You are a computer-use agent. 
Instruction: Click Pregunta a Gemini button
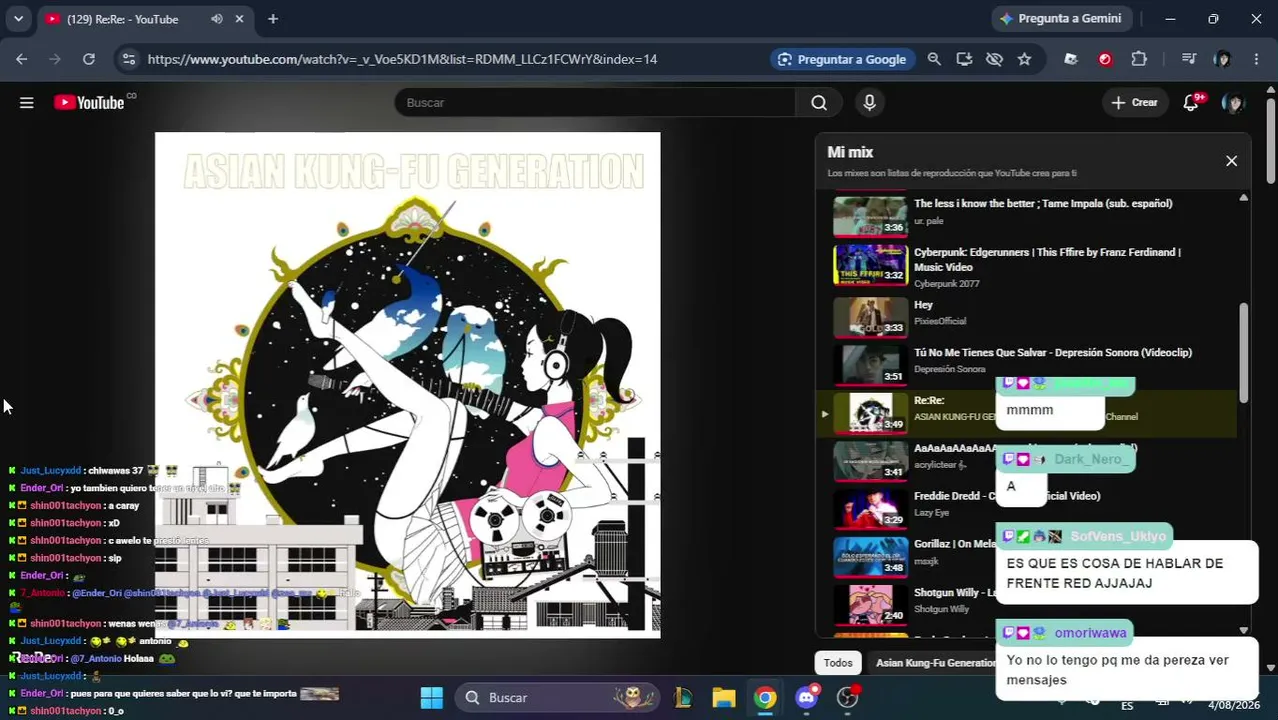(1060, 19)
